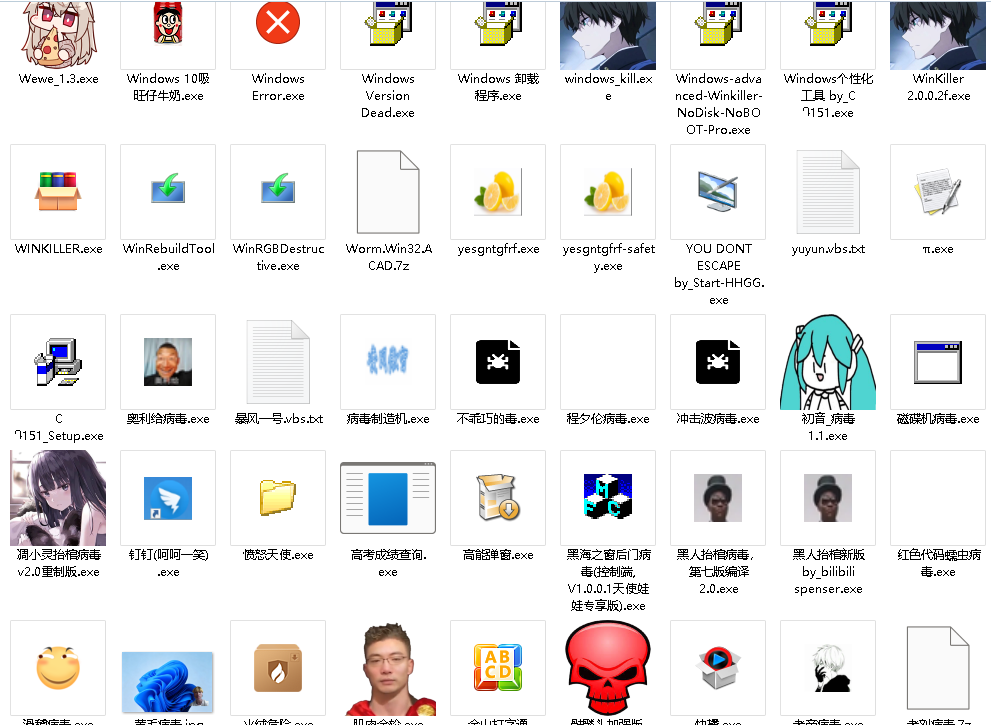
Task: Click the Worm.Win32.ACAD.7z archive
Action: pos(387,192)
